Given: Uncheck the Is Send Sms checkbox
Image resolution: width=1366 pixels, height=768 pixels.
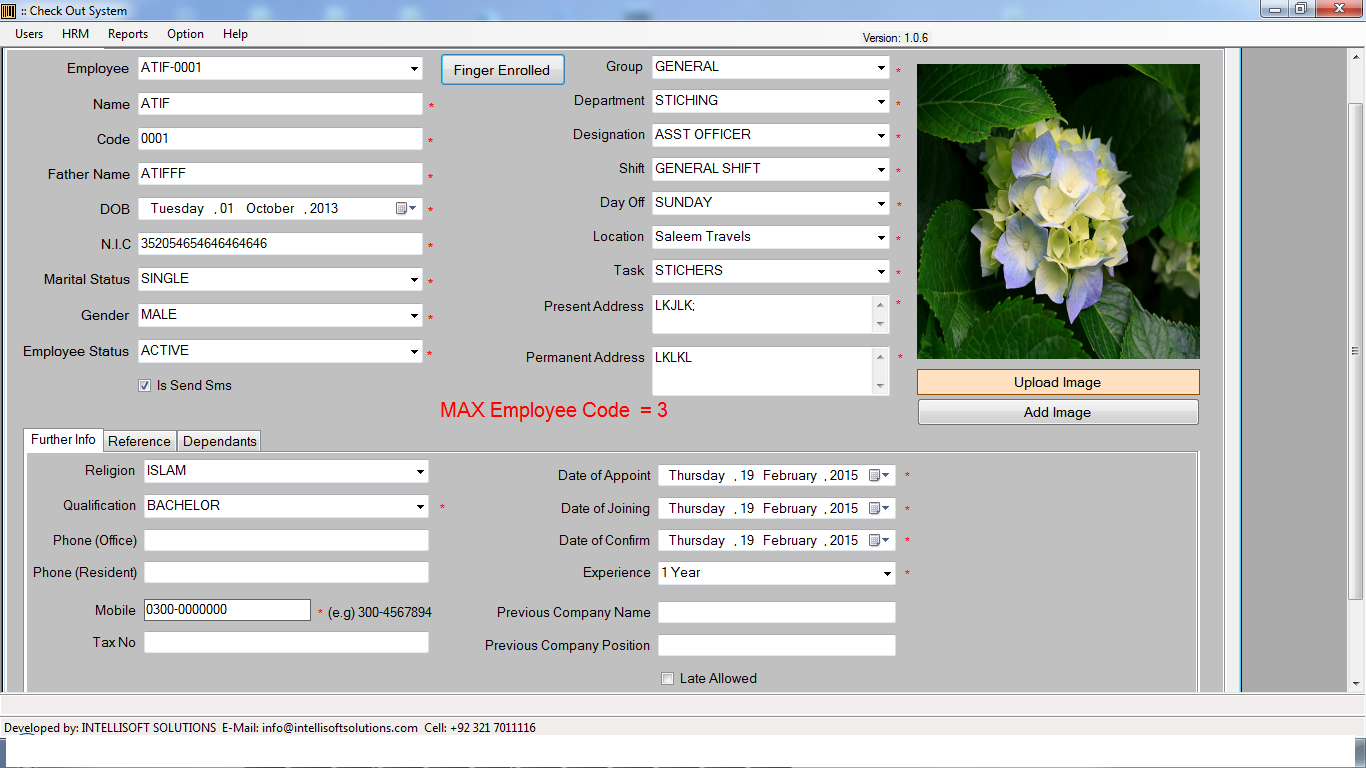Looking at the screenshot, I should [145, 386].
